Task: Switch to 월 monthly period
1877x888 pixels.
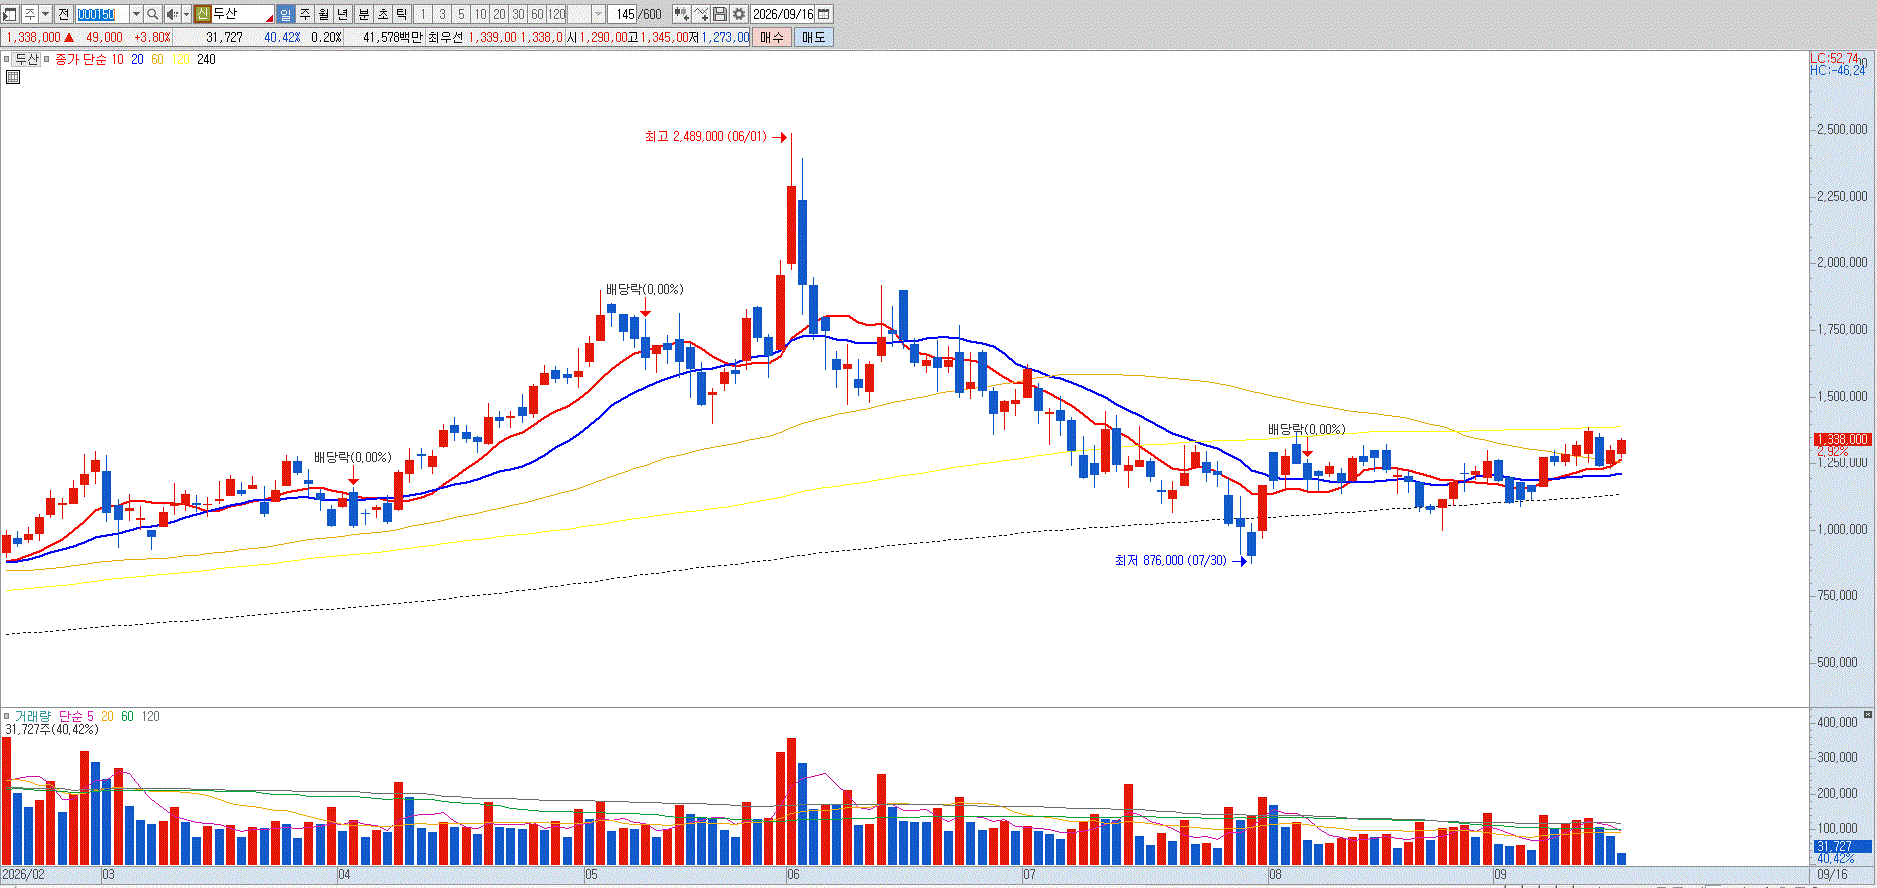Action: 324,14
